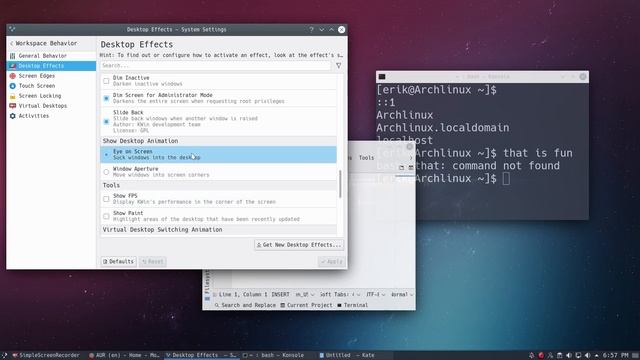Open the application launcher in the panel

(4, 356)
